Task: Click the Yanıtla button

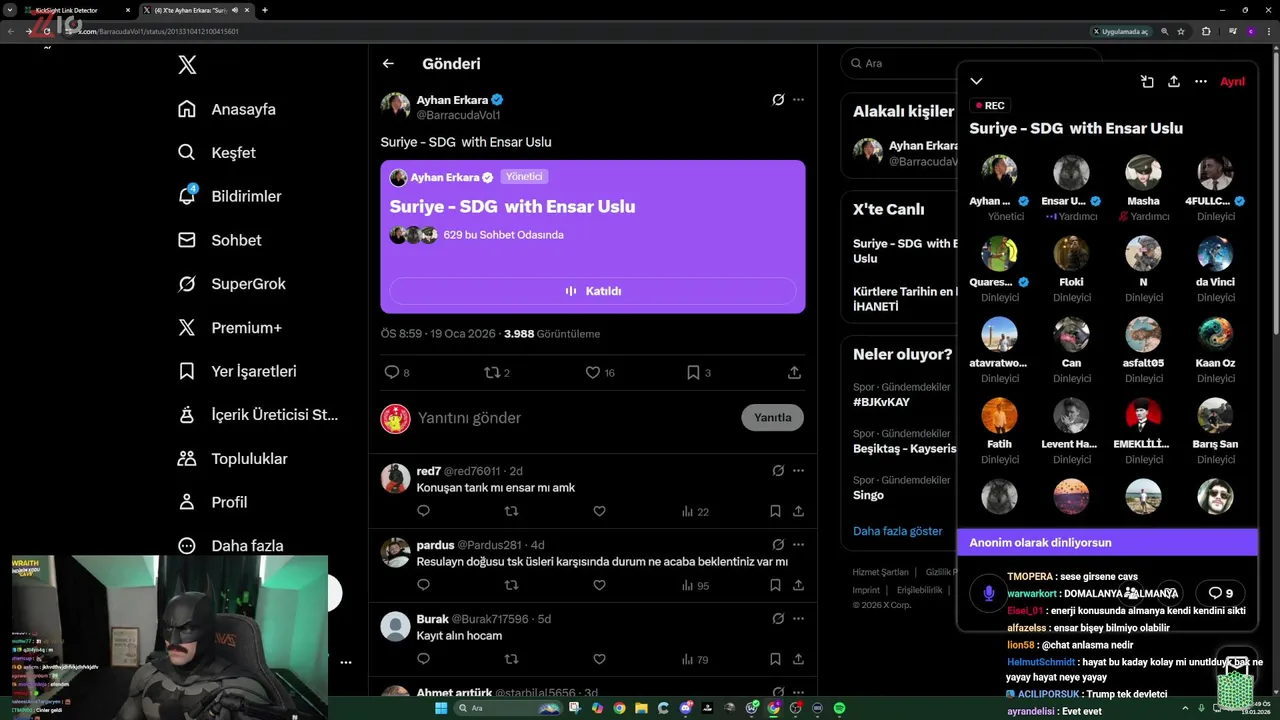Action: 772,418
